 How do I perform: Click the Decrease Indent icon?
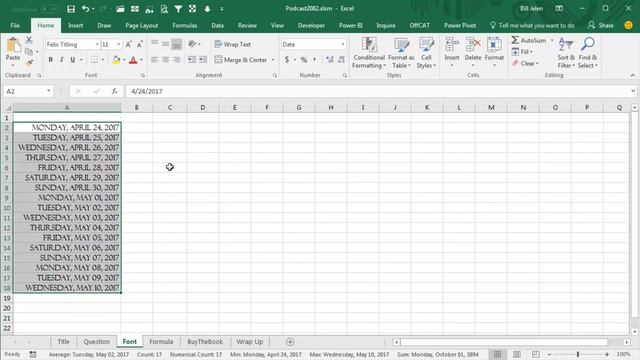pos(191,60)
